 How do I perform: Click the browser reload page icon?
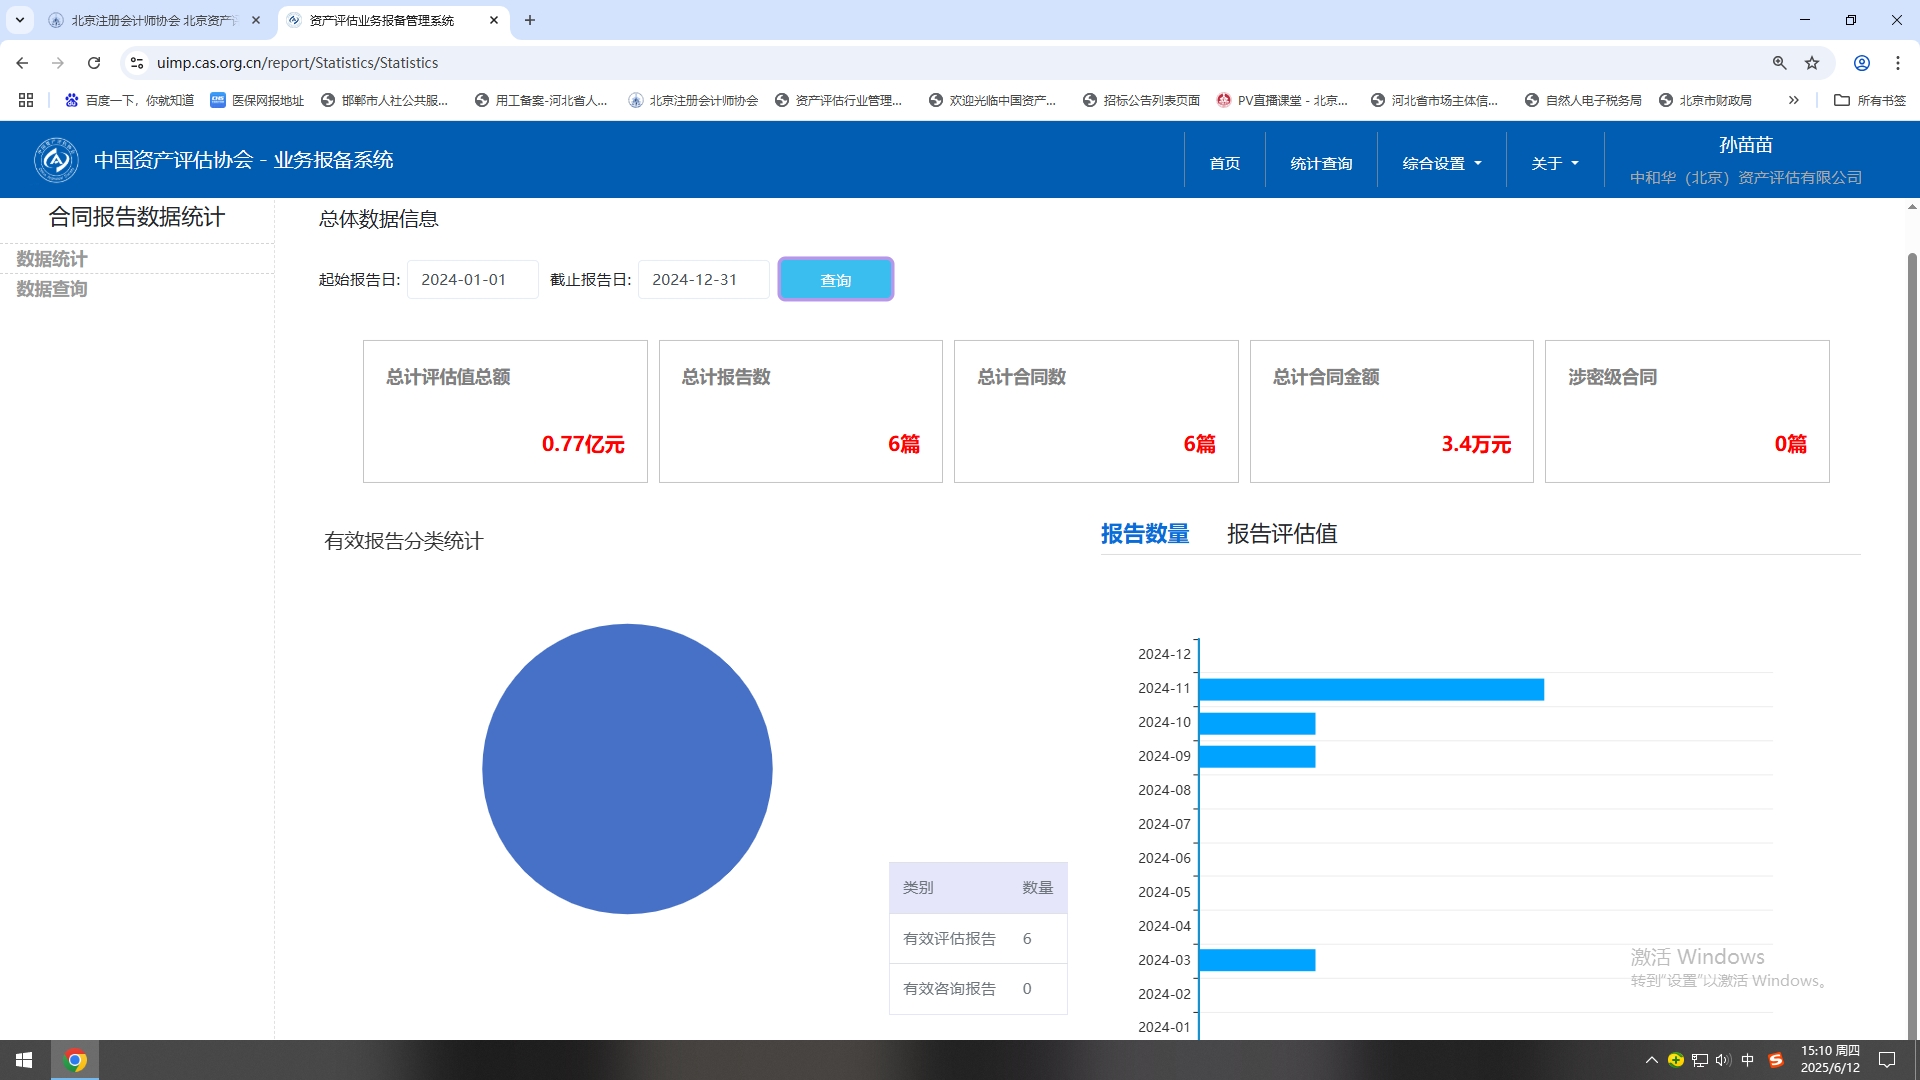pos(94,63)
